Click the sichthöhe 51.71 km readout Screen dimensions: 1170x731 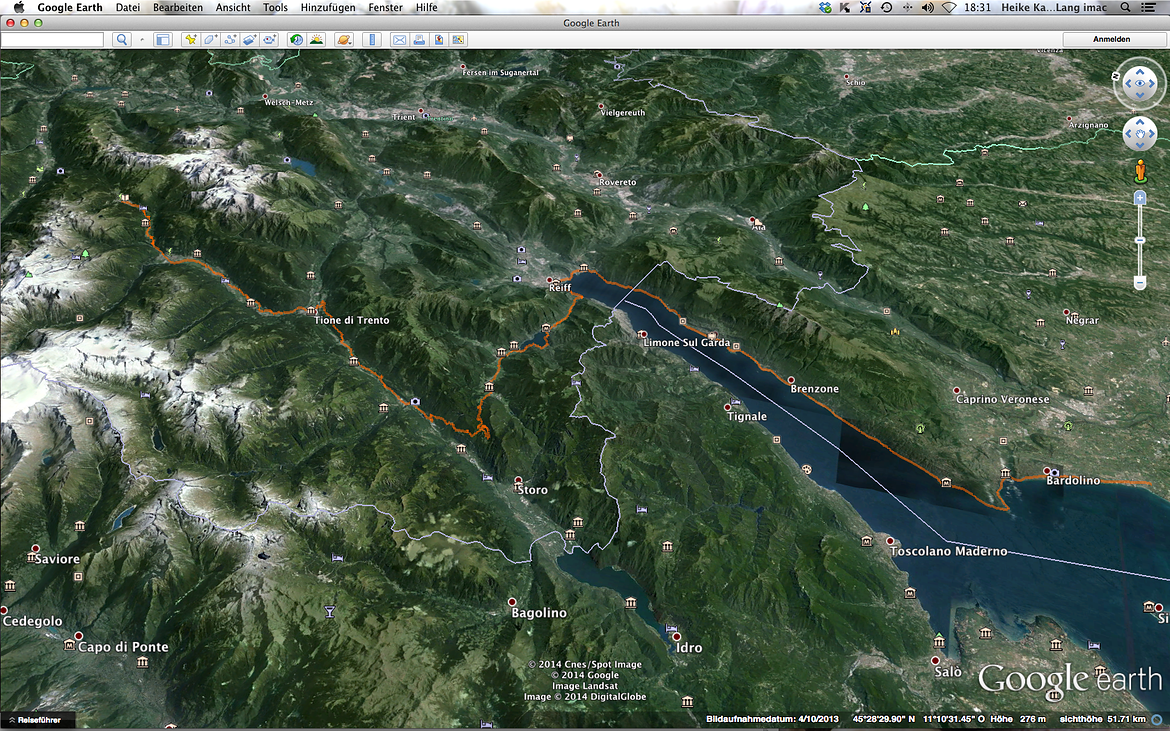pos(1102,719)
